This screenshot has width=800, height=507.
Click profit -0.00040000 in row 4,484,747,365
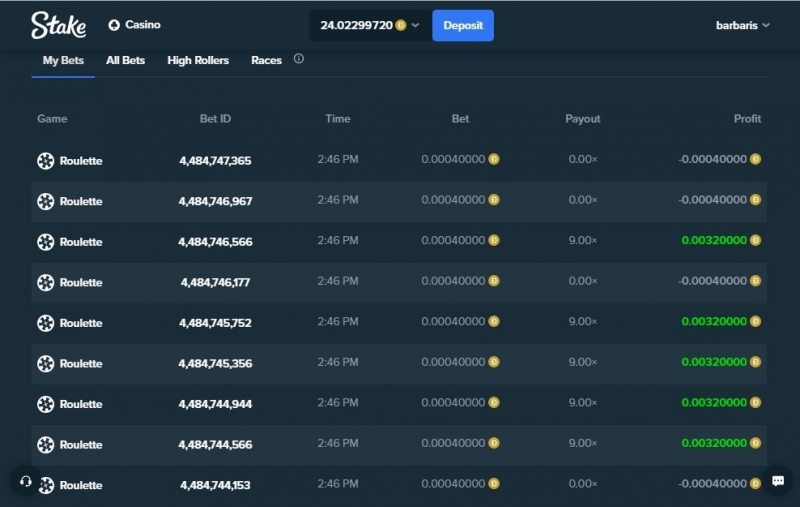coord(713,159)
